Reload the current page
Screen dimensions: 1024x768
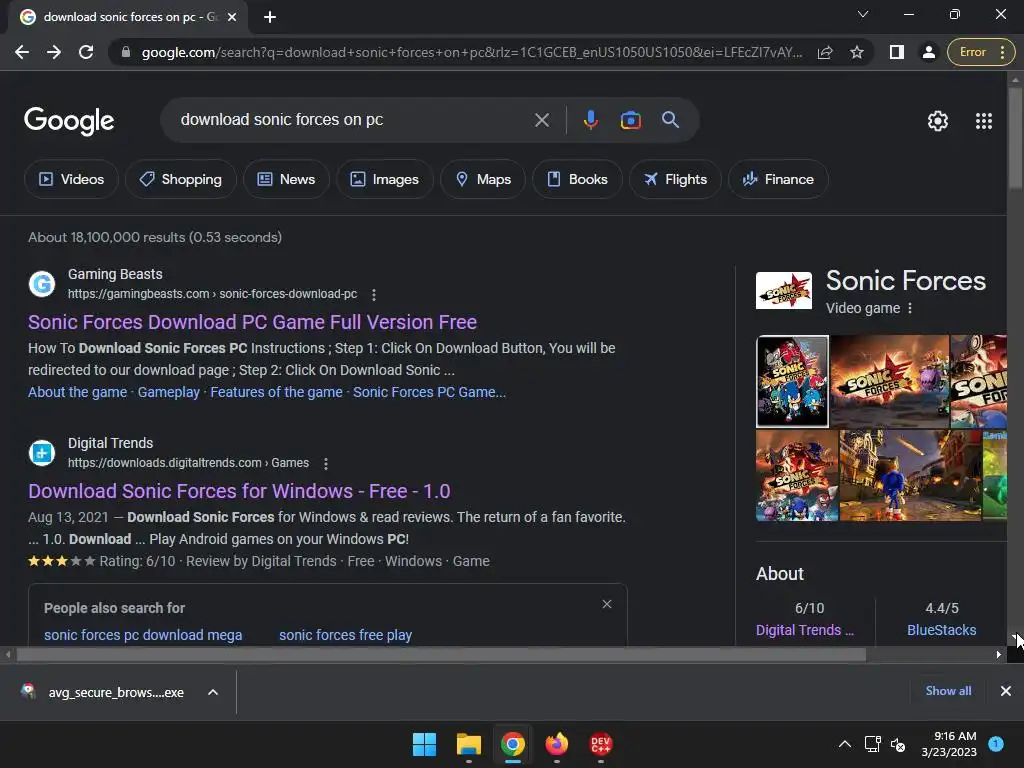tap(86, 52)
